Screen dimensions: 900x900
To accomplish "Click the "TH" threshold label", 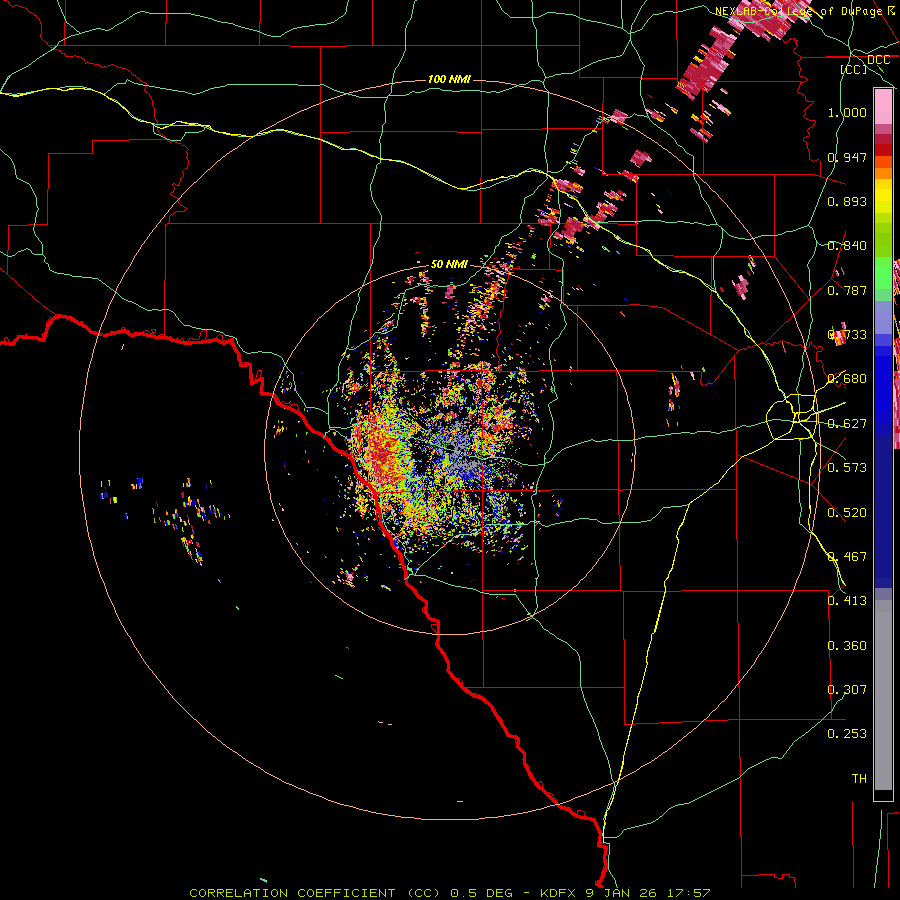I will pos(859,779).
